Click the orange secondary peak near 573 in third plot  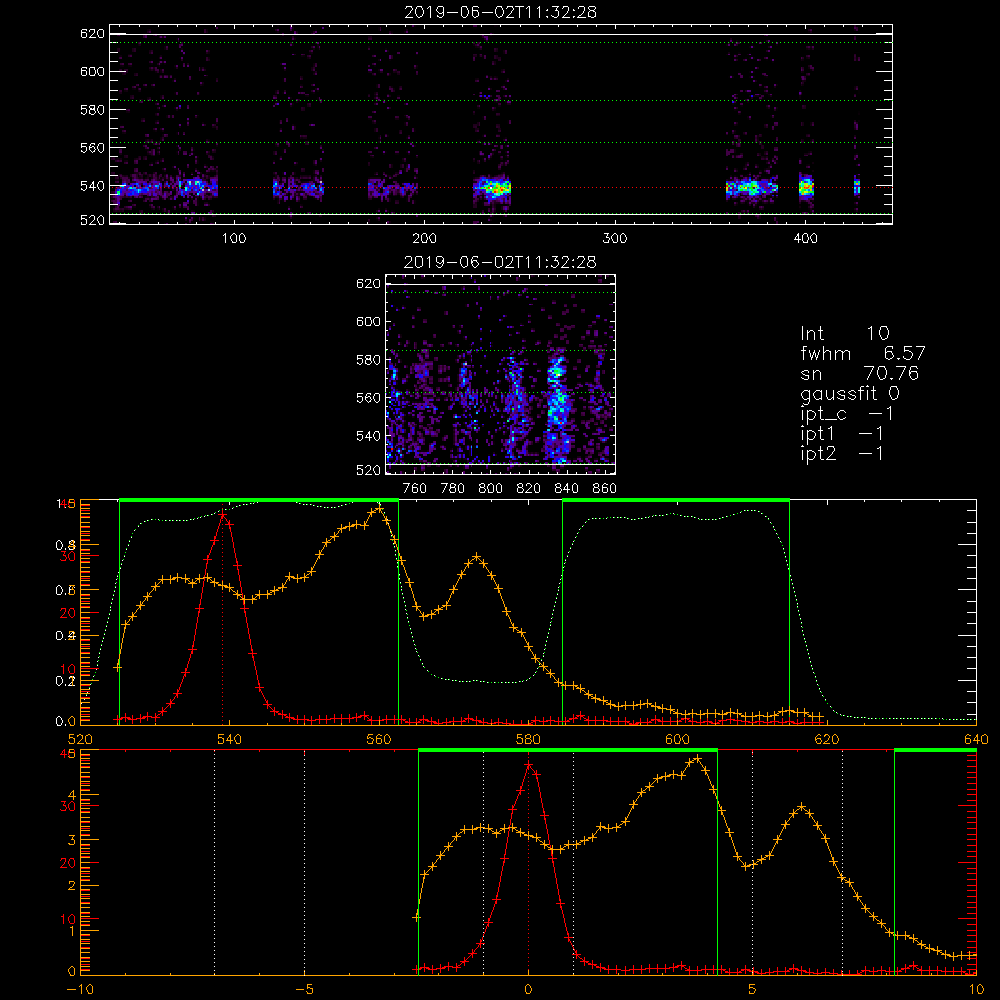pos(476,557)
